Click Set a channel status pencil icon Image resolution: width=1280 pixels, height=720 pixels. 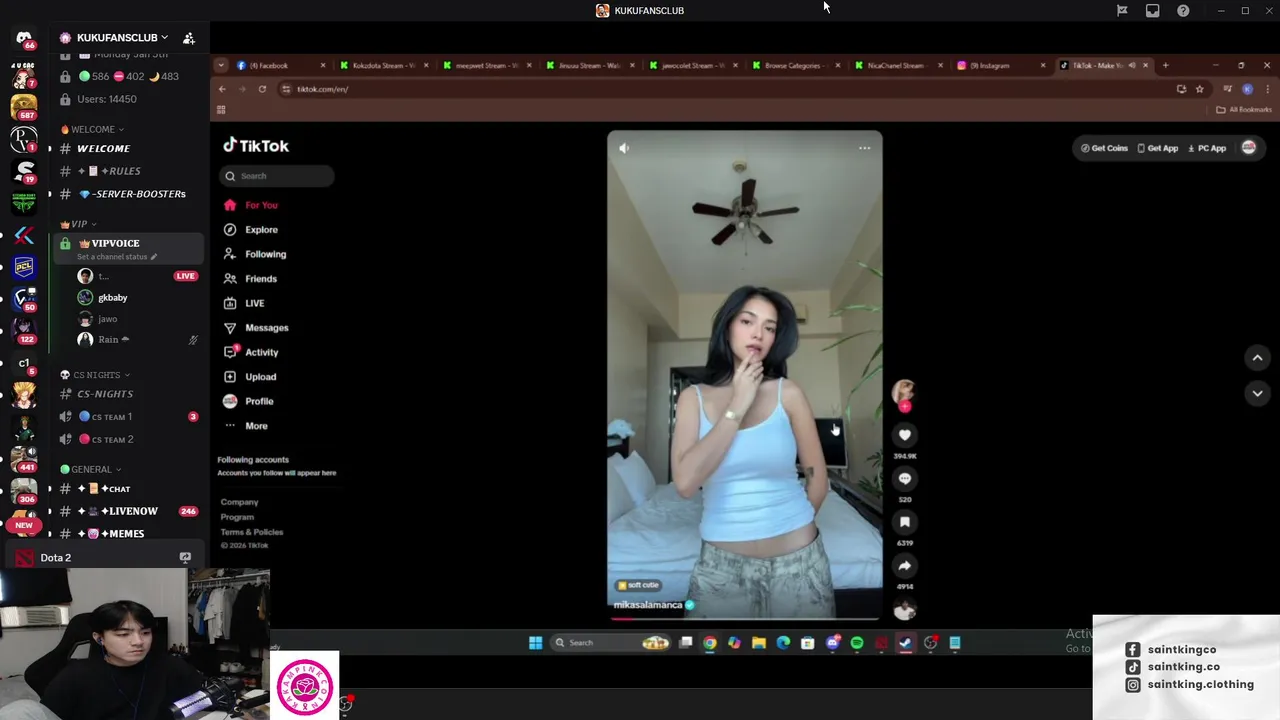point(154,257)
